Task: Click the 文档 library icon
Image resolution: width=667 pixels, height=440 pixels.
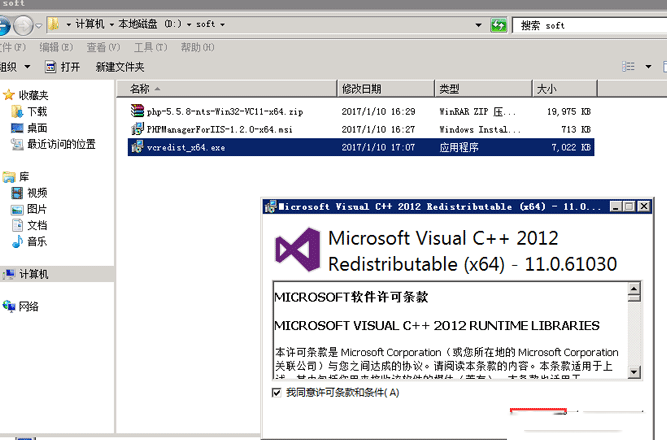Action: (x=17, y=225)
